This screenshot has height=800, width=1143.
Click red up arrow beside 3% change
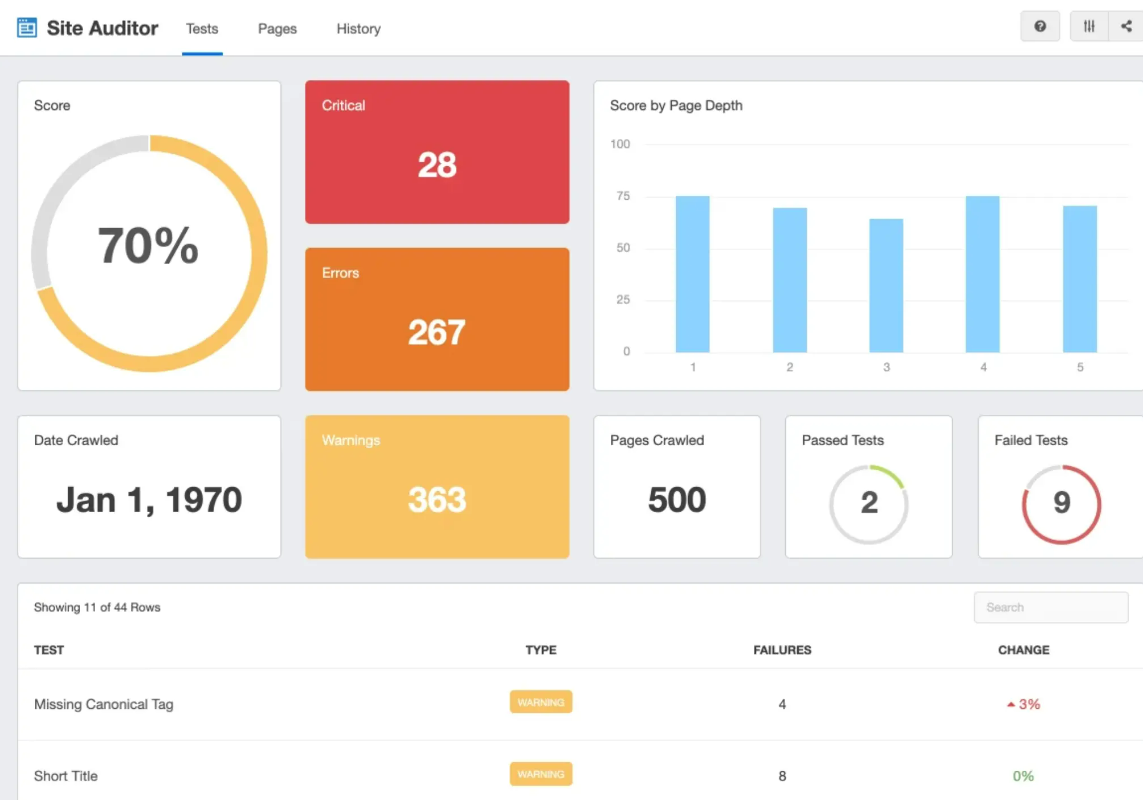1011,704
